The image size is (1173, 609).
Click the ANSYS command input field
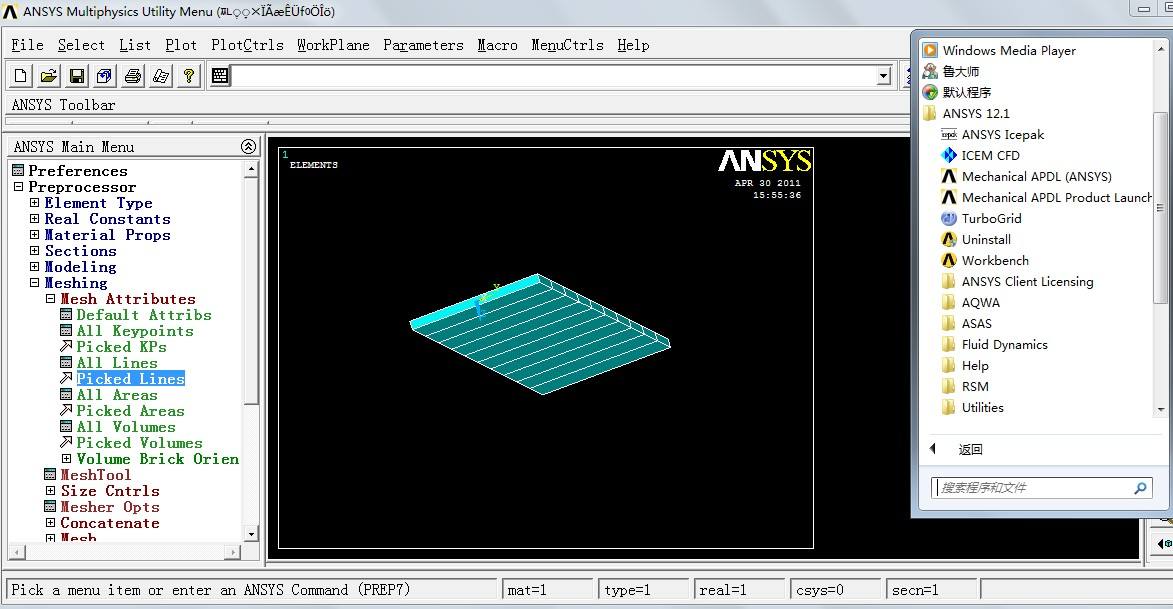click(554, 76)
